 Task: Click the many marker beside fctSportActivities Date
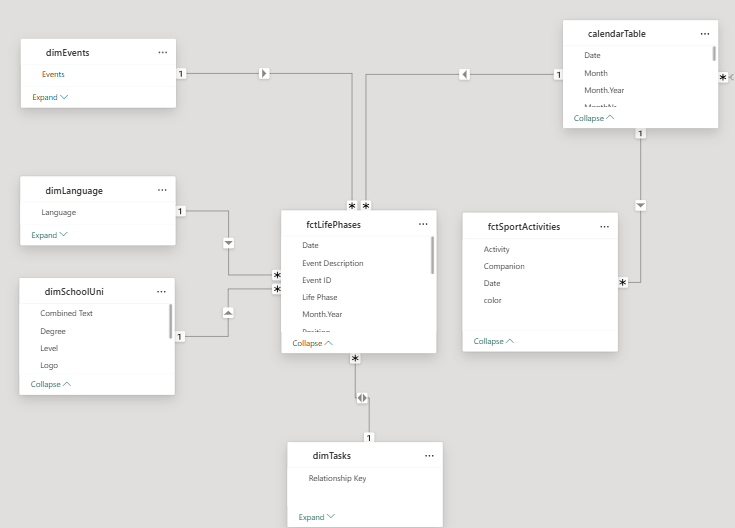(x=622, y=282)
